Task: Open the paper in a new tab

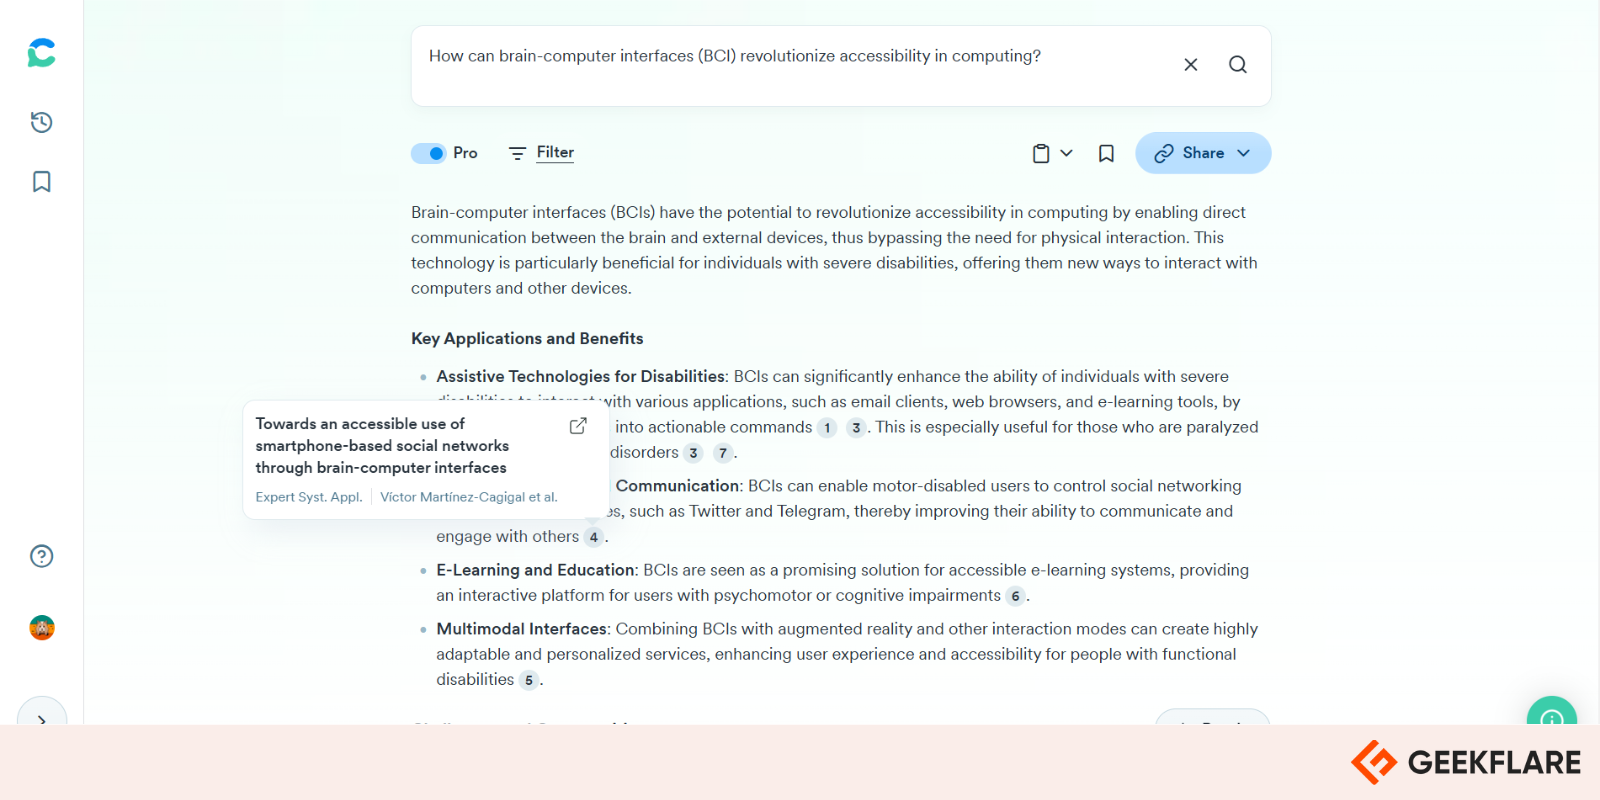Action: [578, 425]
